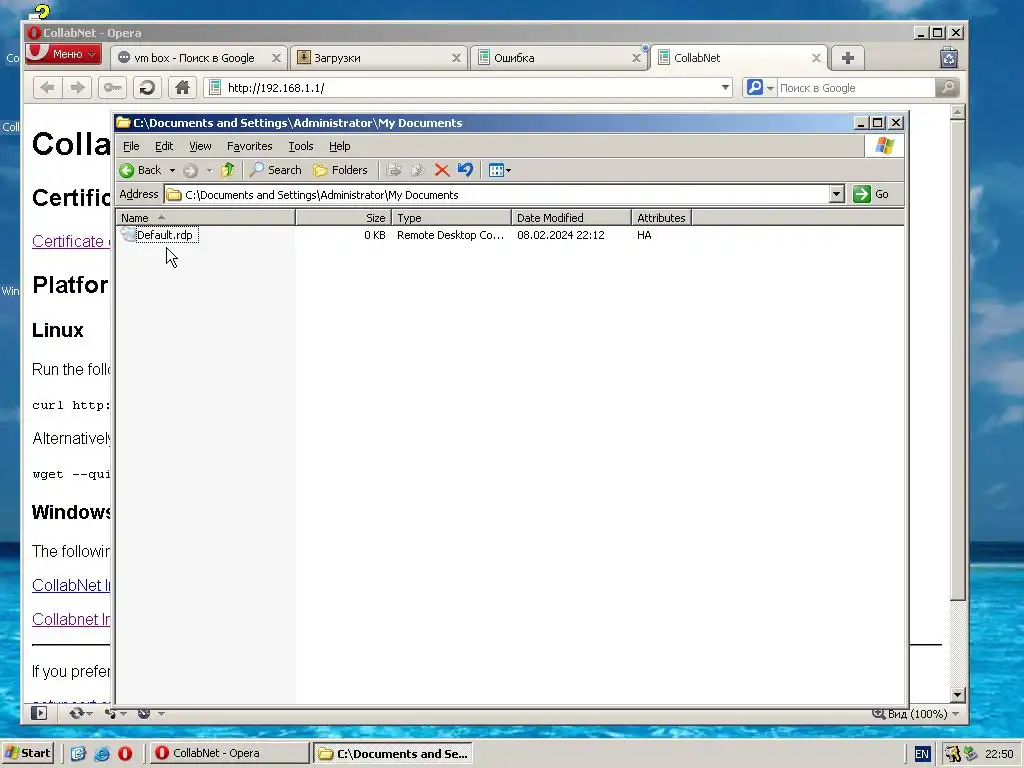The width and height of the screenshot is (1024, 768).
Task: Click the My Documents address bar field
Action: [x=496, y=195]
